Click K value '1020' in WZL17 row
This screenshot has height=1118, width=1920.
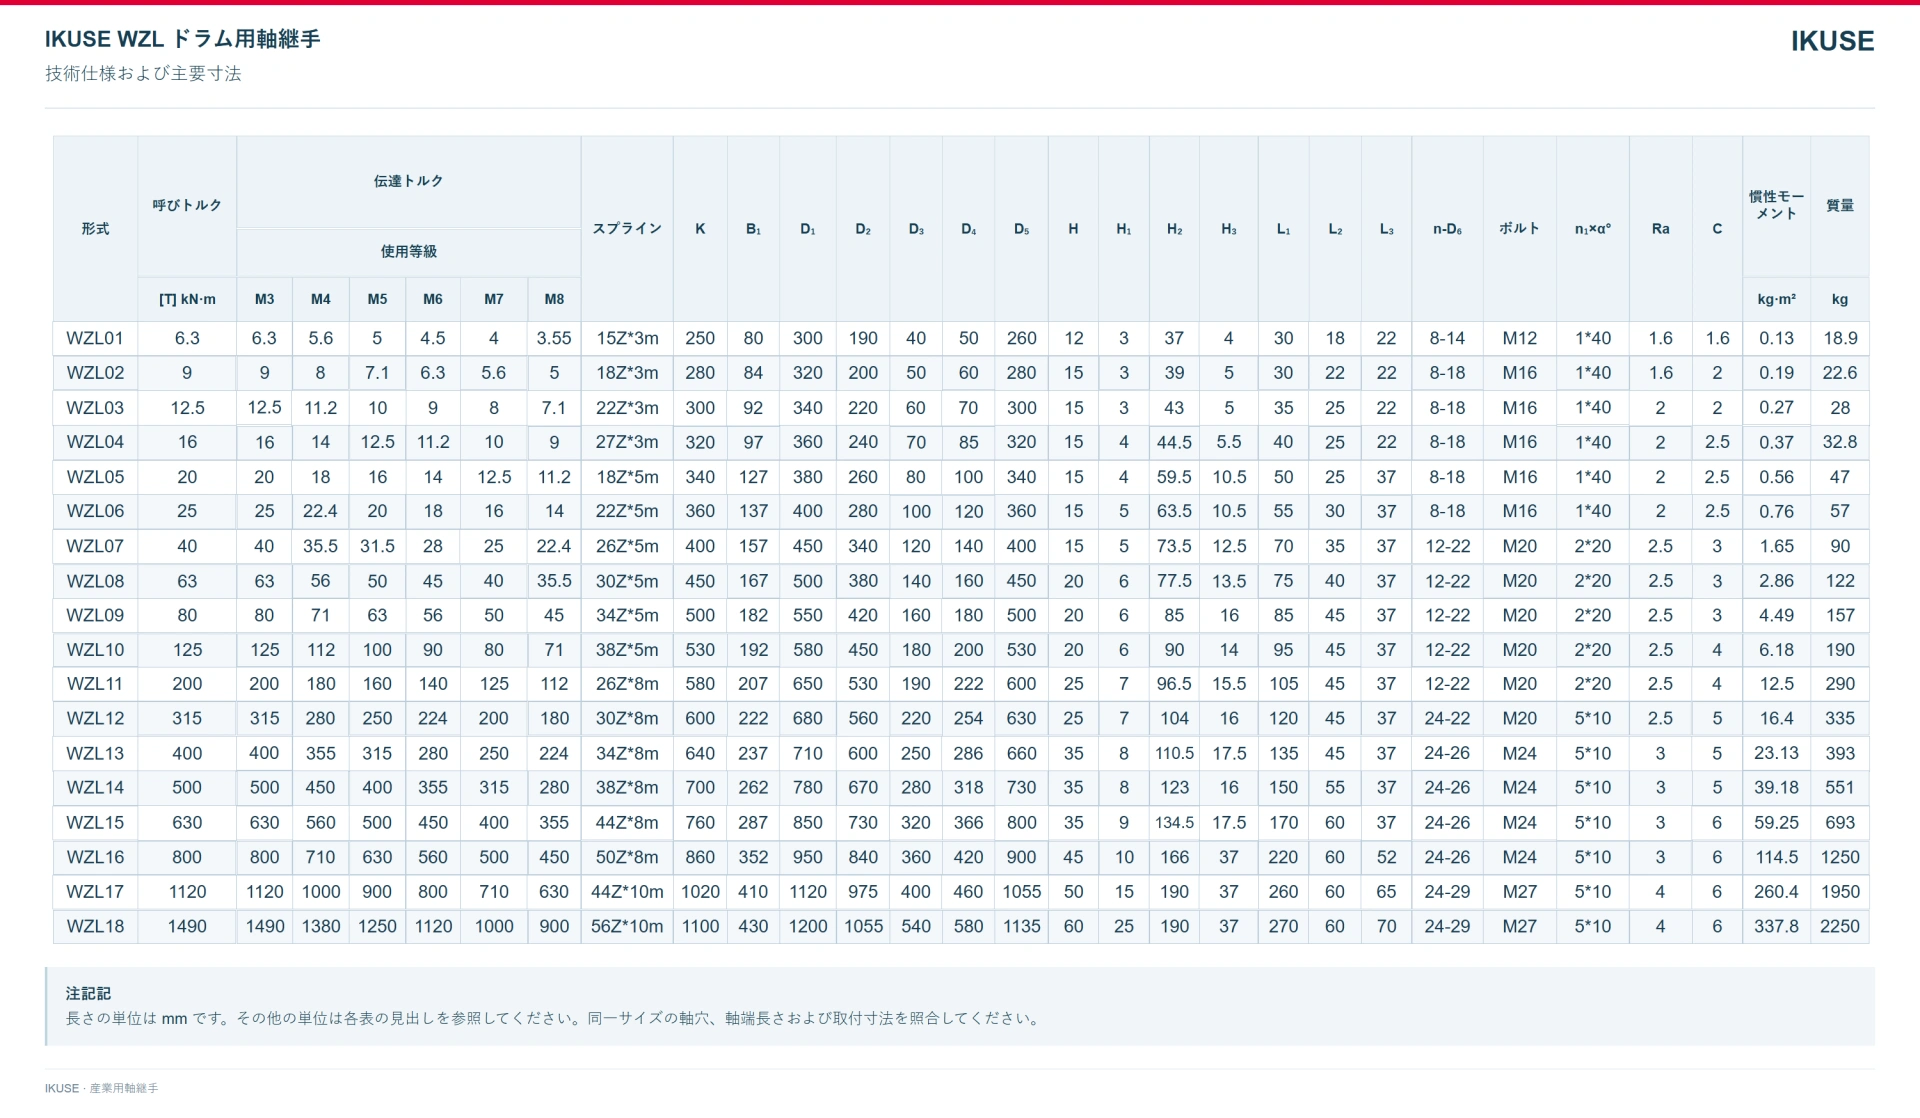click(x=700, y=892)
